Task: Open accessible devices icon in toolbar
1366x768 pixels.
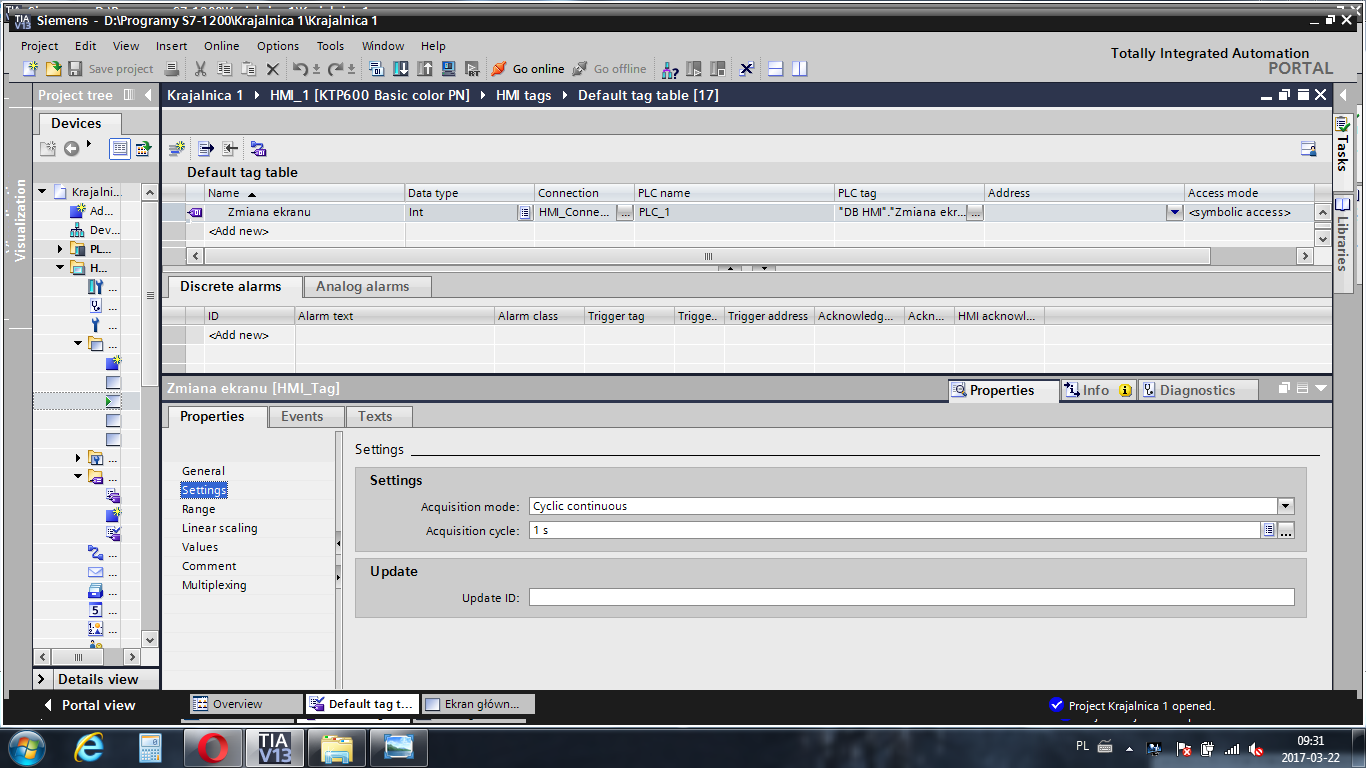Action: click(x=670, y=69)
